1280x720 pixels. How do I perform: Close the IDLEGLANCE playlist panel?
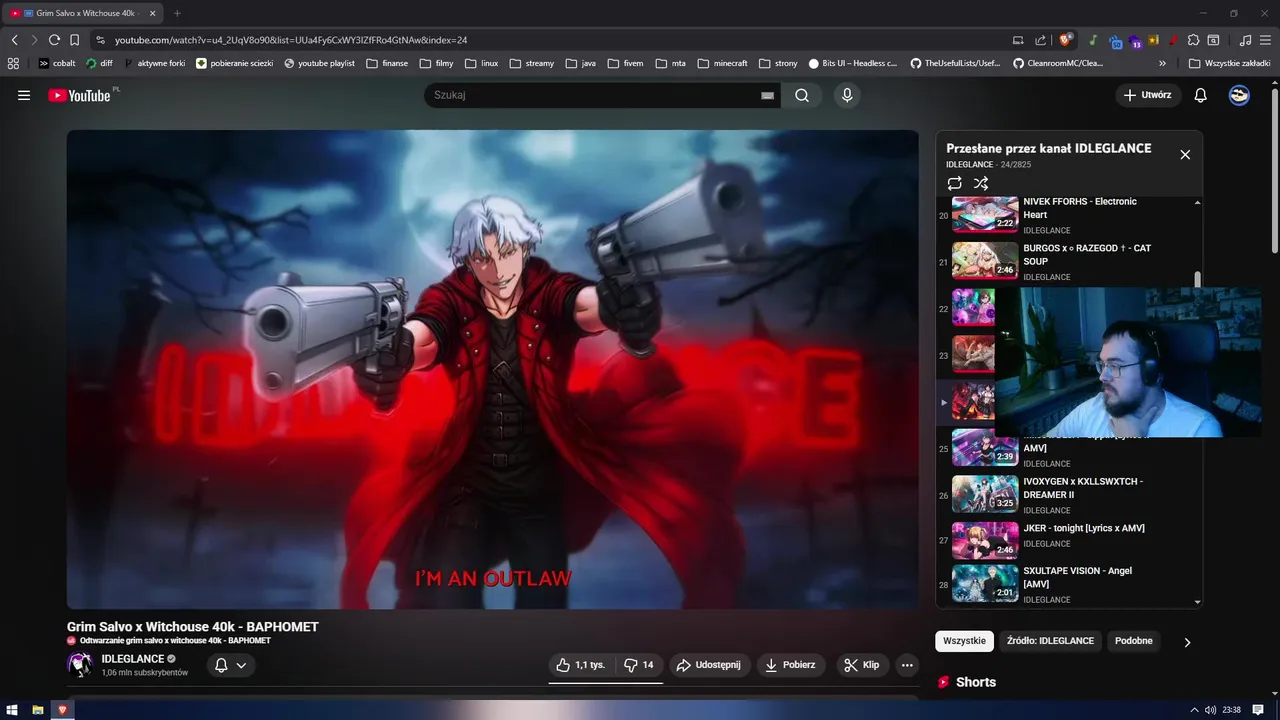[x=1185, y=154]
